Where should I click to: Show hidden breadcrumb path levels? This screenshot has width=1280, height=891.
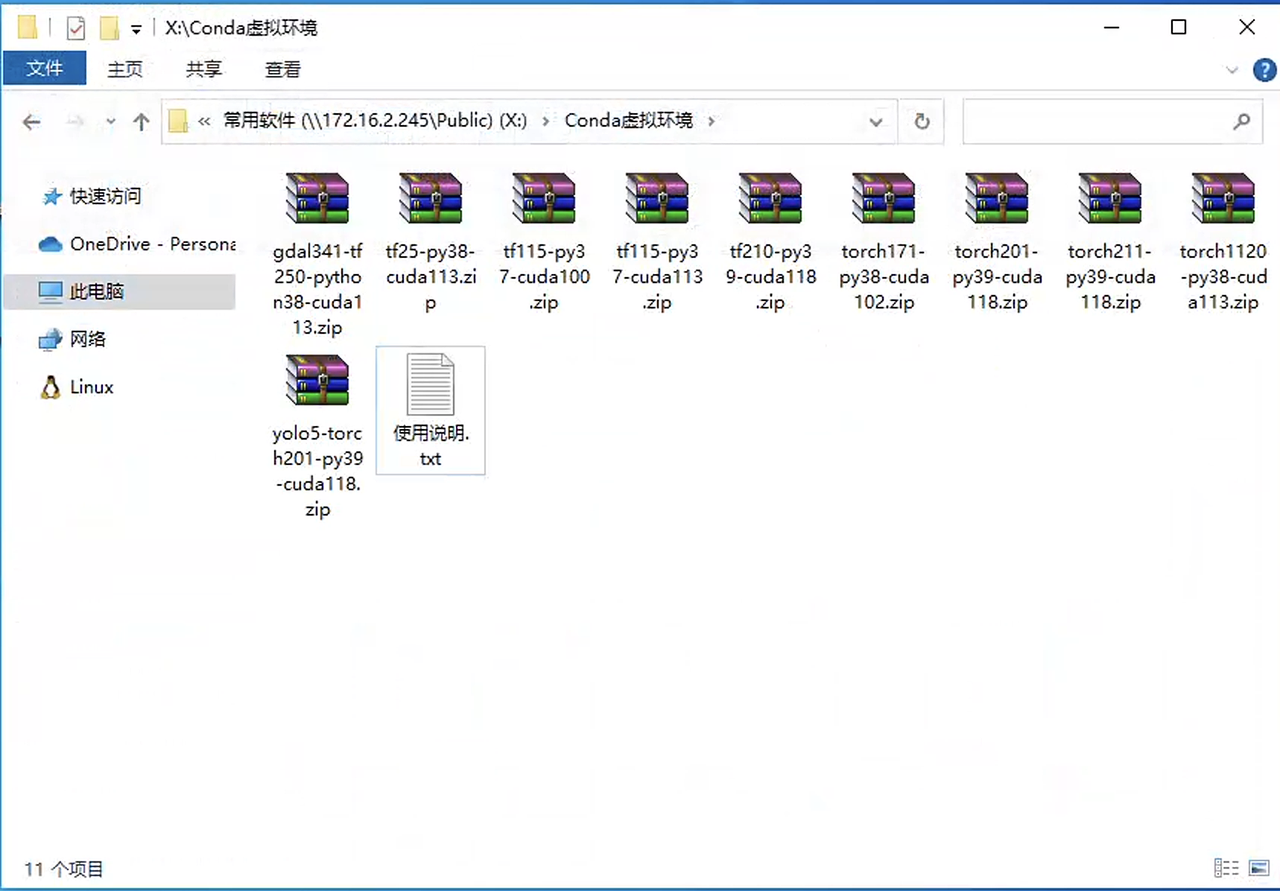tap(204, 121)
